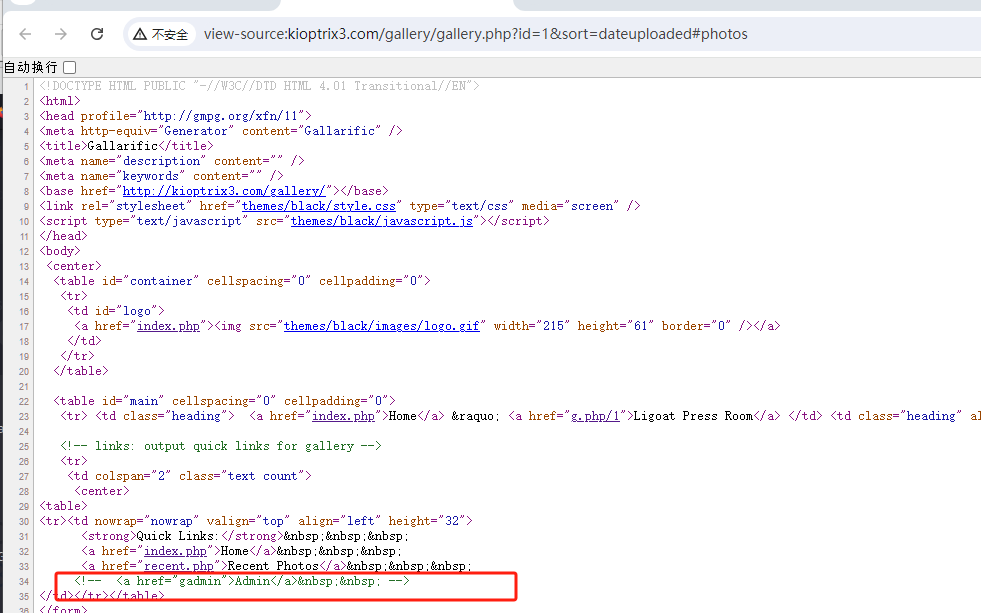The width and height of the screenshot is (981, 613).
Task: Open the themes/black/javascript.js link
Action: point(382,221)
